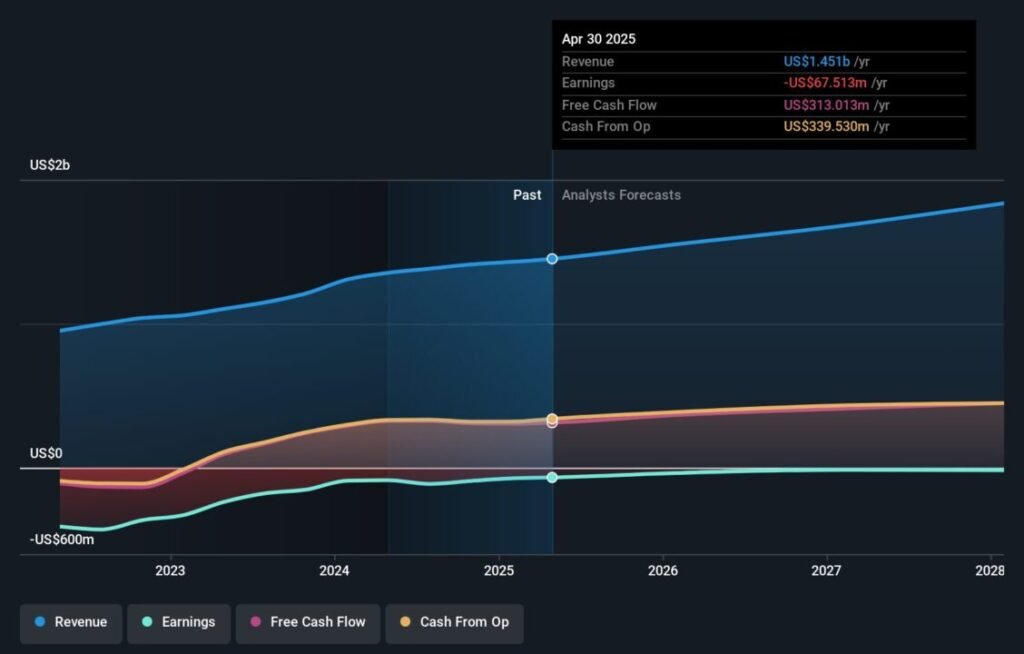Click the 2023 x-axis label
The image size is (1024, 654).
point(170,571)
